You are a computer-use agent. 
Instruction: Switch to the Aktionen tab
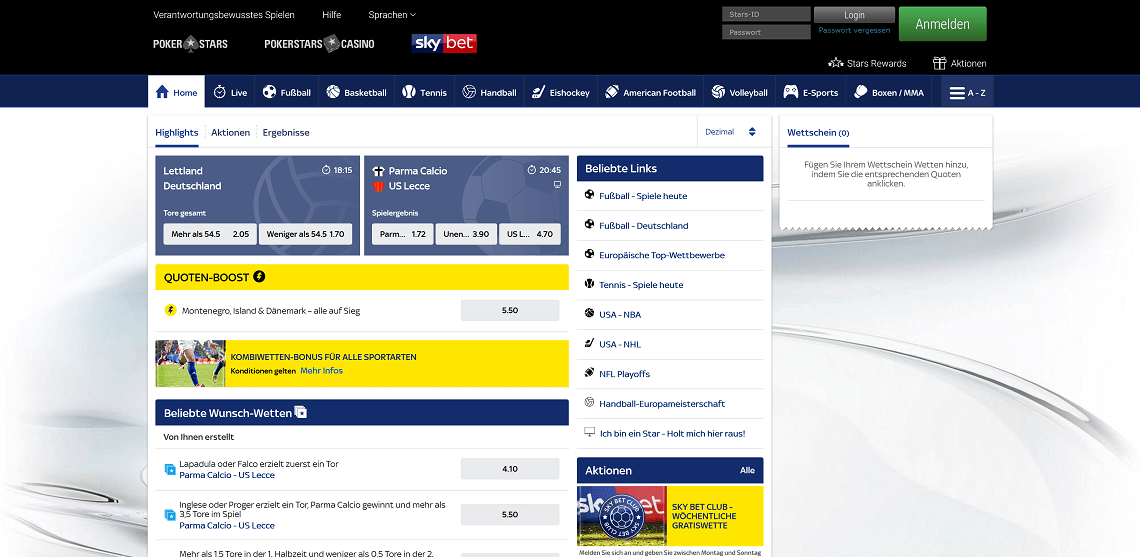[230, 132]
